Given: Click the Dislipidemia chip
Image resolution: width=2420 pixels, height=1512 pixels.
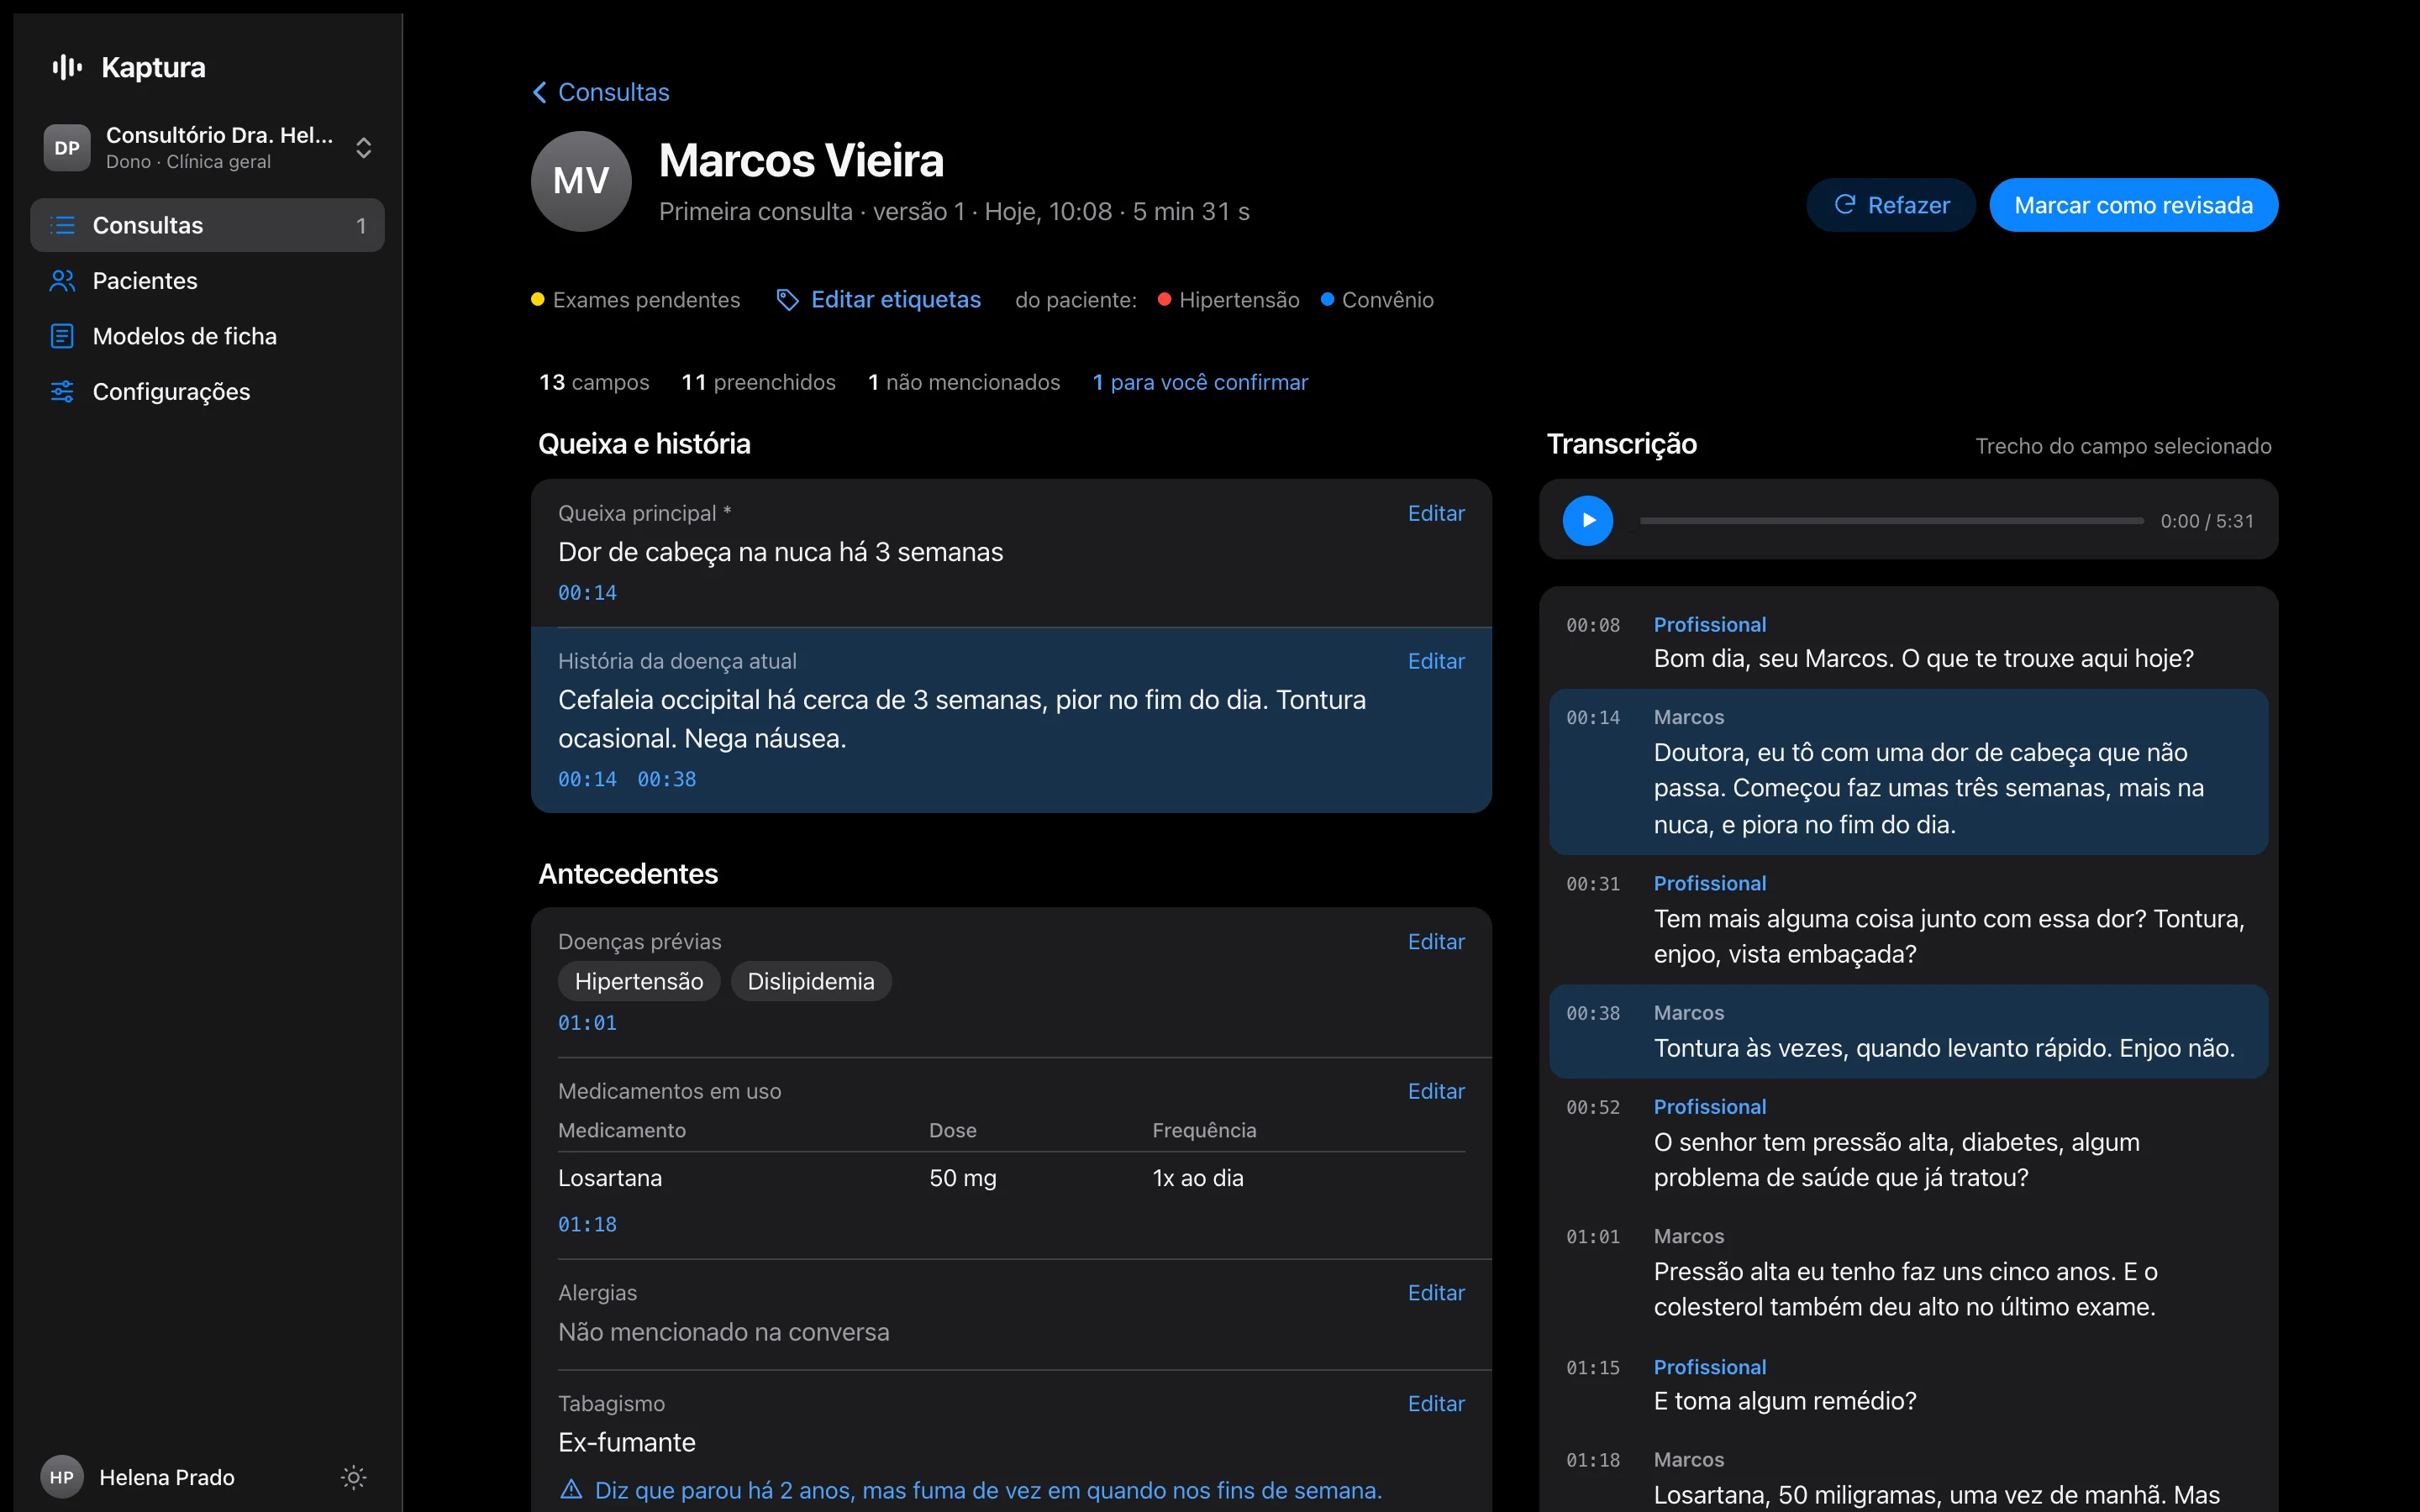Looking at the screenshot, I should tap(811, 982).
